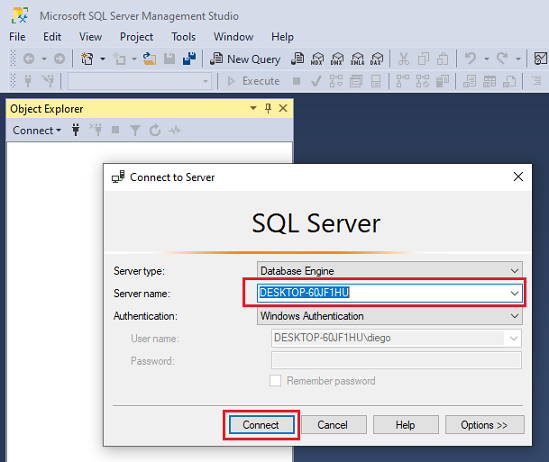
Task: Open the Redo history dropdown arrow
Action: (518, 59)
